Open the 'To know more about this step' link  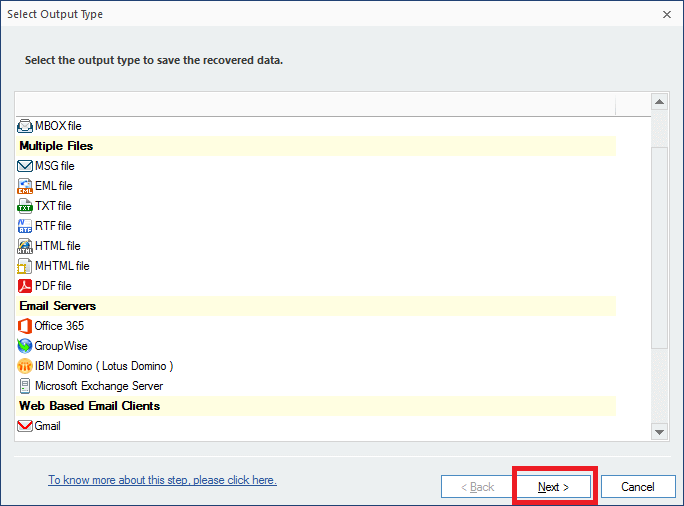162,480
